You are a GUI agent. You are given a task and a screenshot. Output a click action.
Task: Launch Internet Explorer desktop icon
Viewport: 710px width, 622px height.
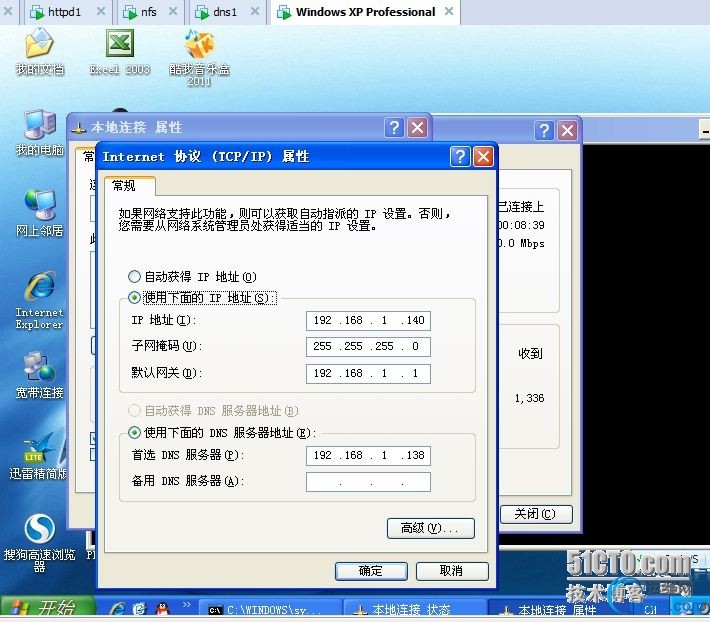pyautogui.click(x=39, y=300)
